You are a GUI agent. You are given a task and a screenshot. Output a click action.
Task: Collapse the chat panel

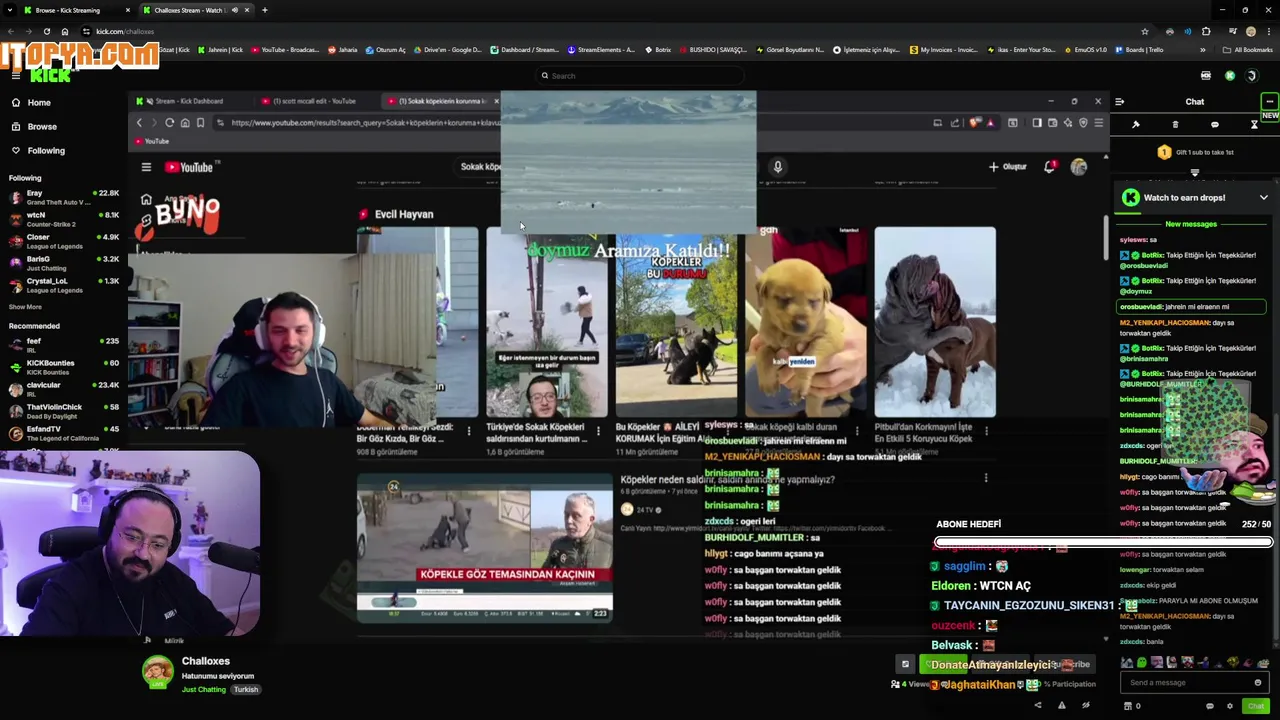1119,101
